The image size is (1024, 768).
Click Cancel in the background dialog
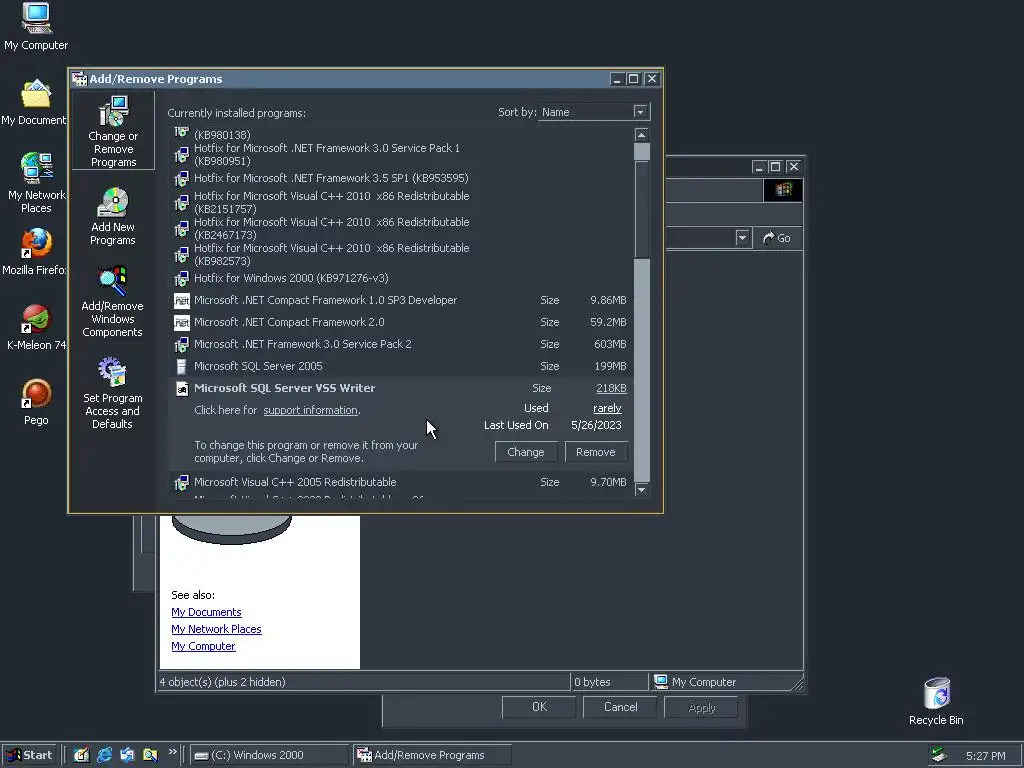click(x=620, y=707)
